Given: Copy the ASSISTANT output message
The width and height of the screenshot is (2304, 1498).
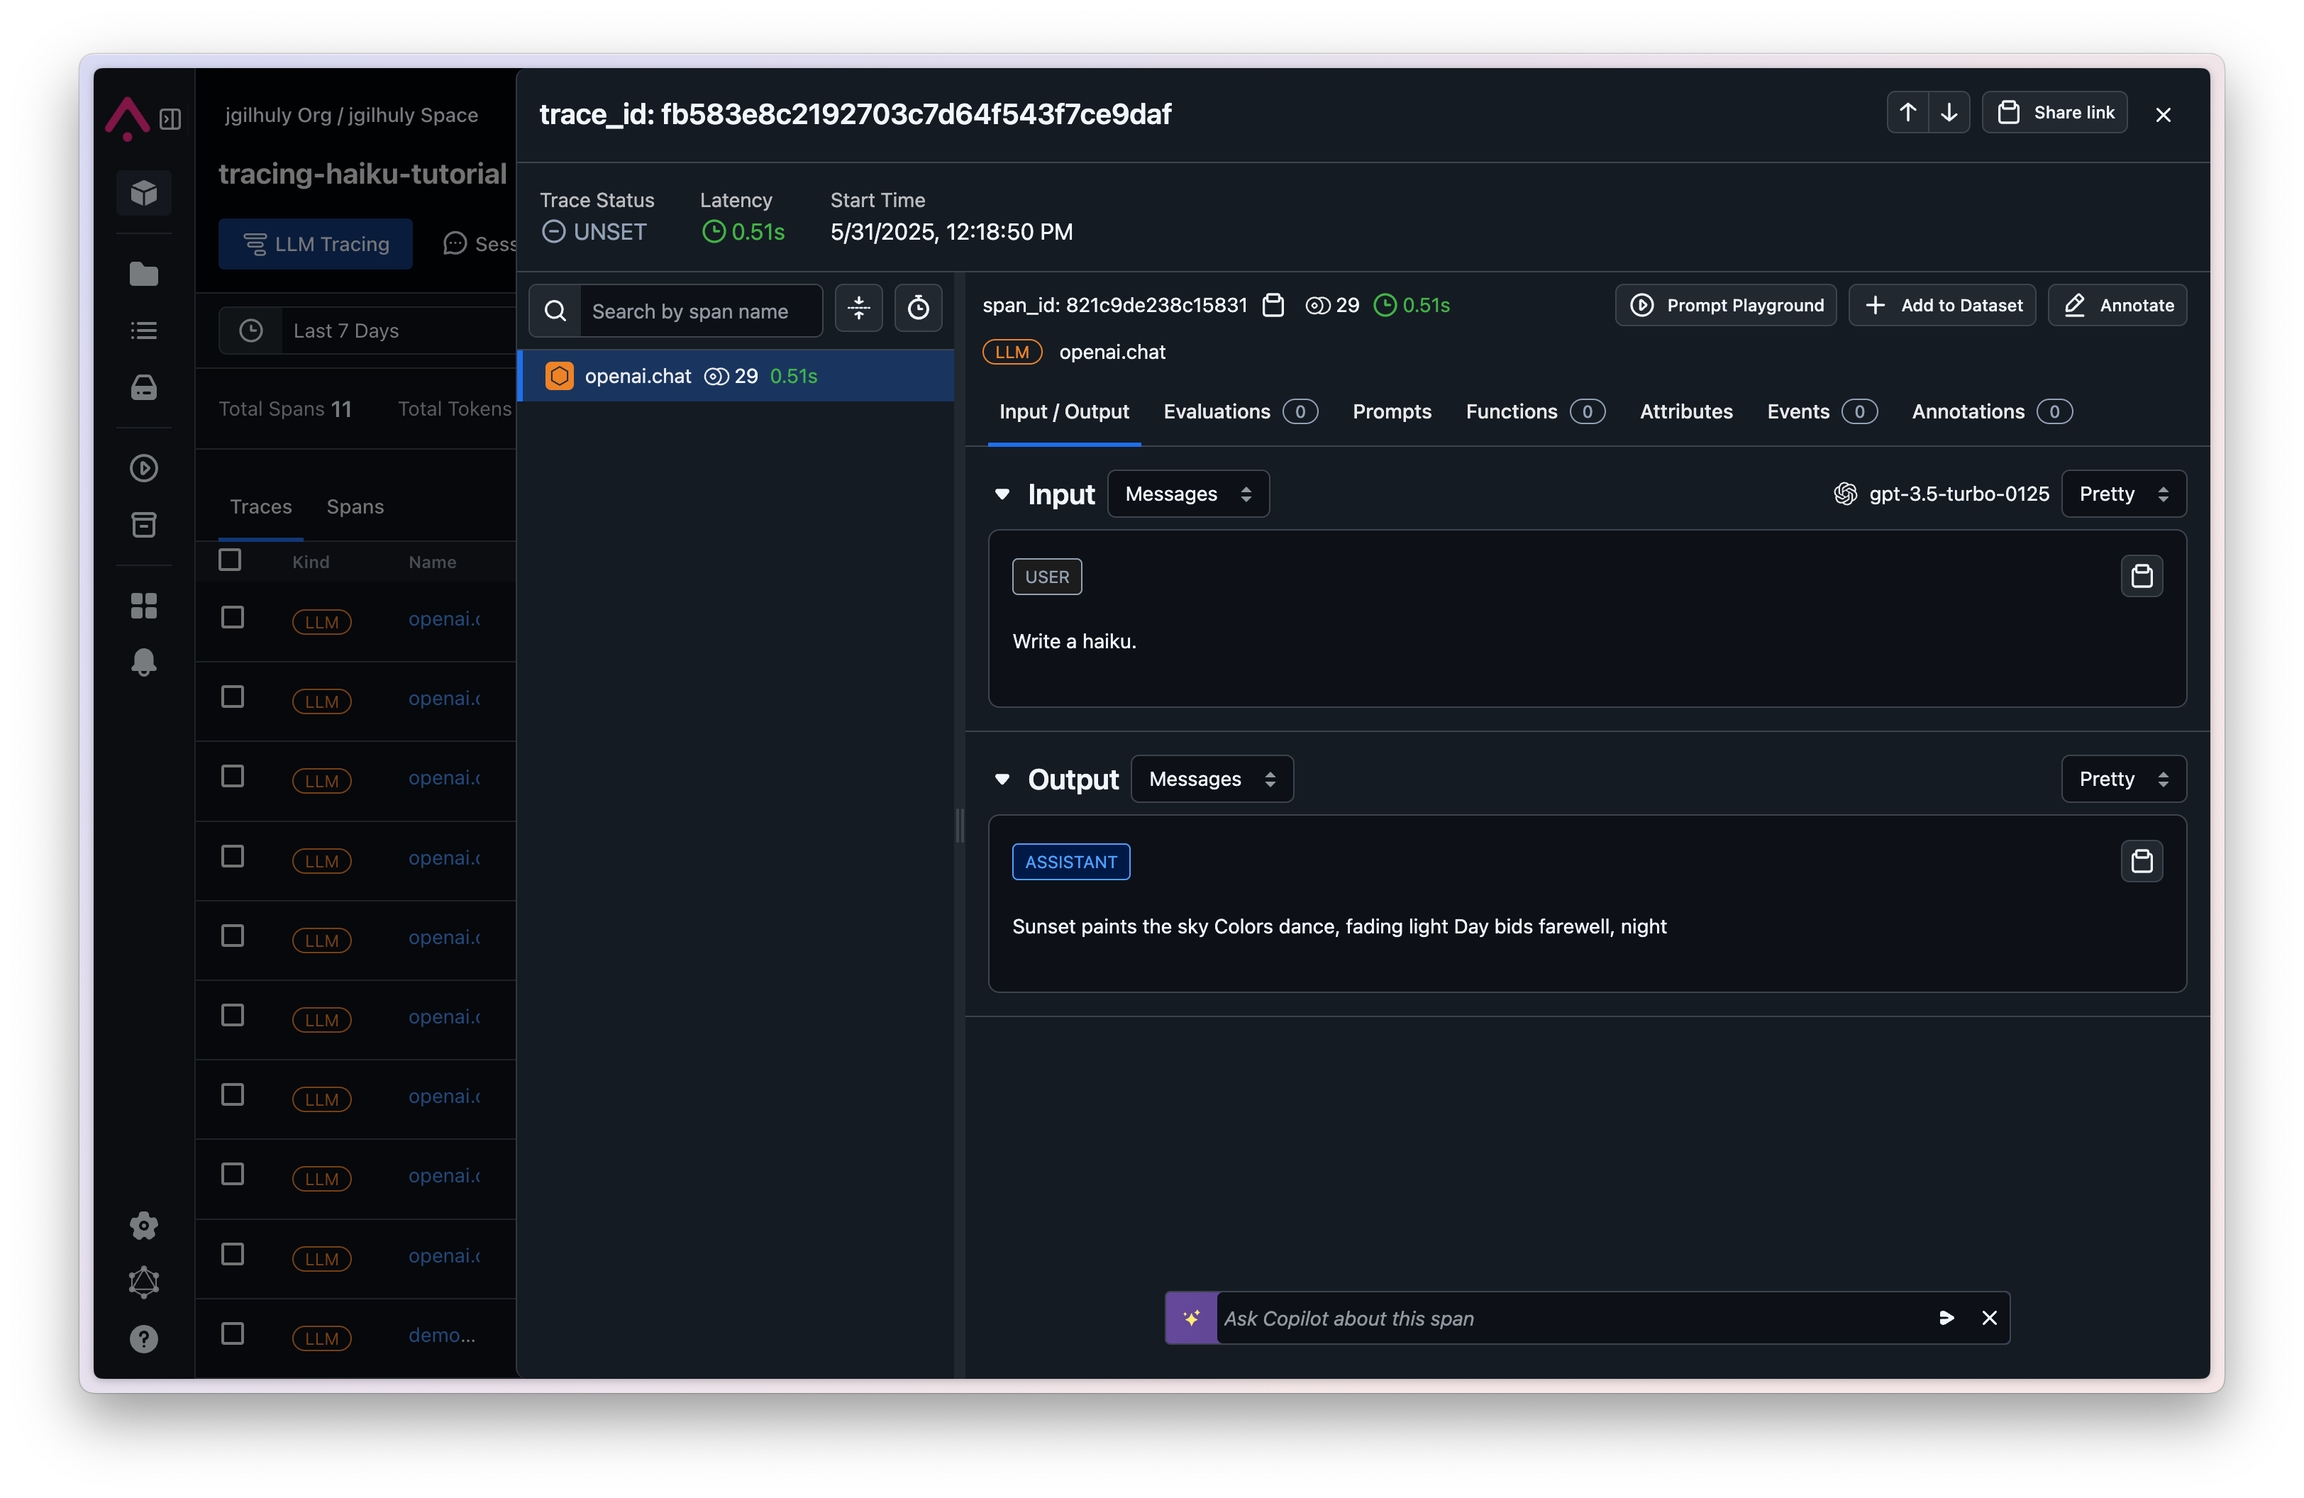Looking at the screenshot, I should tap(2140, 861).
